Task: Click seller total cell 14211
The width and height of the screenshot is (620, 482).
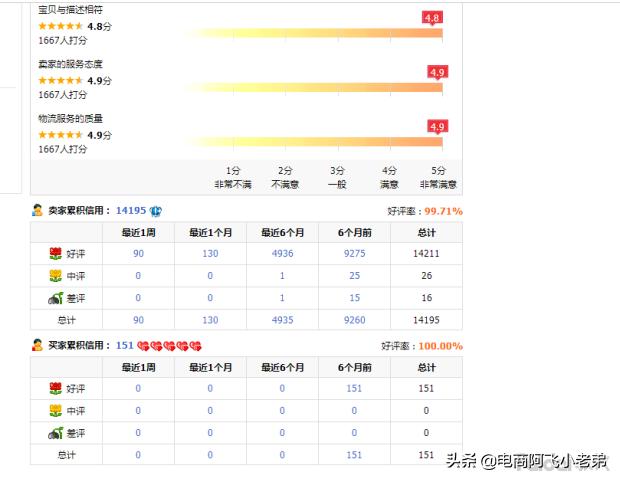Action: (x=426, y=253)
